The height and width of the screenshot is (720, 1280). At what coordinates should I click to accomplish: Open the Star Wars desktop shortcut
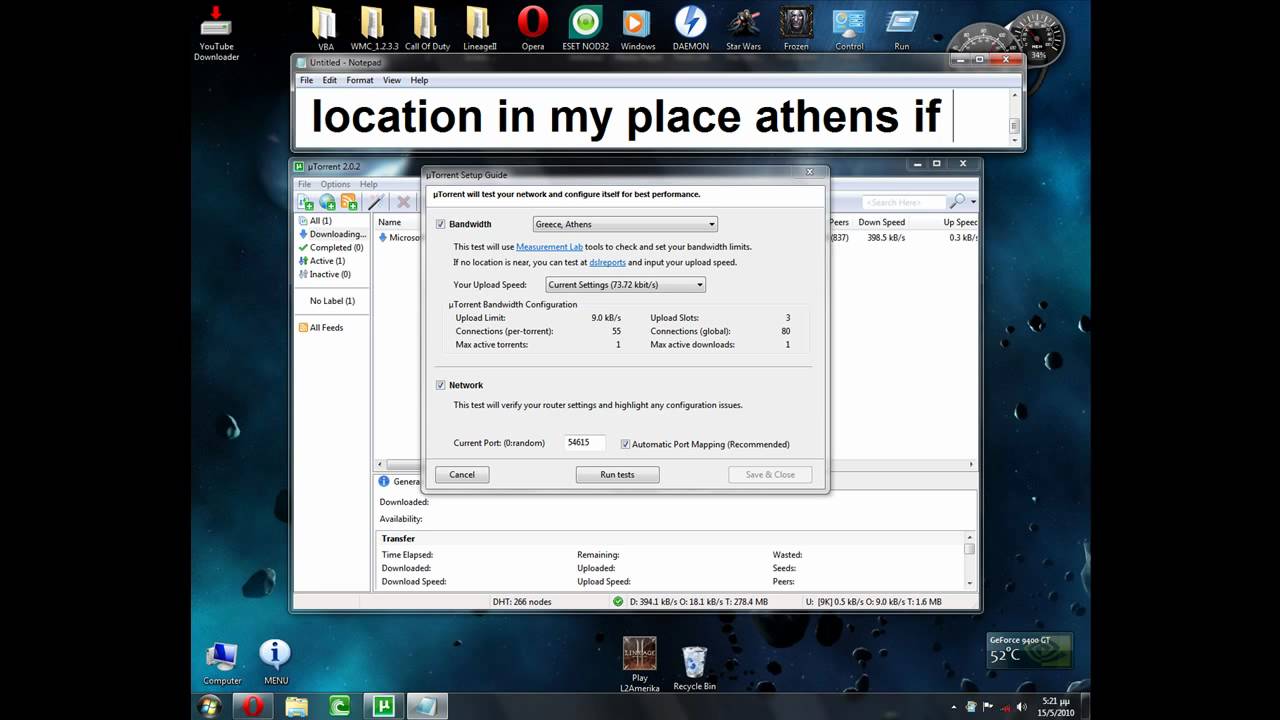pyautogui.click(x=743, y=29)
